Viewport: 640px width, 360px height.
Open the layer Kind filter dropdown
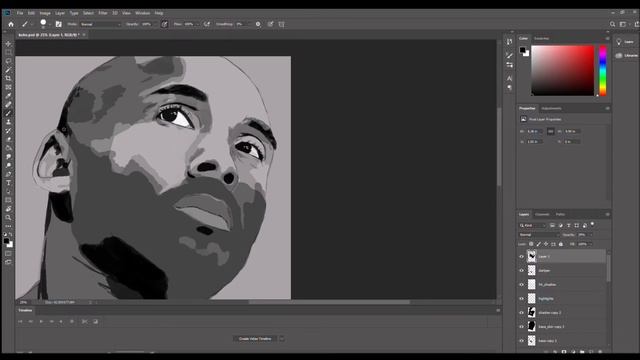pos(532,225)
